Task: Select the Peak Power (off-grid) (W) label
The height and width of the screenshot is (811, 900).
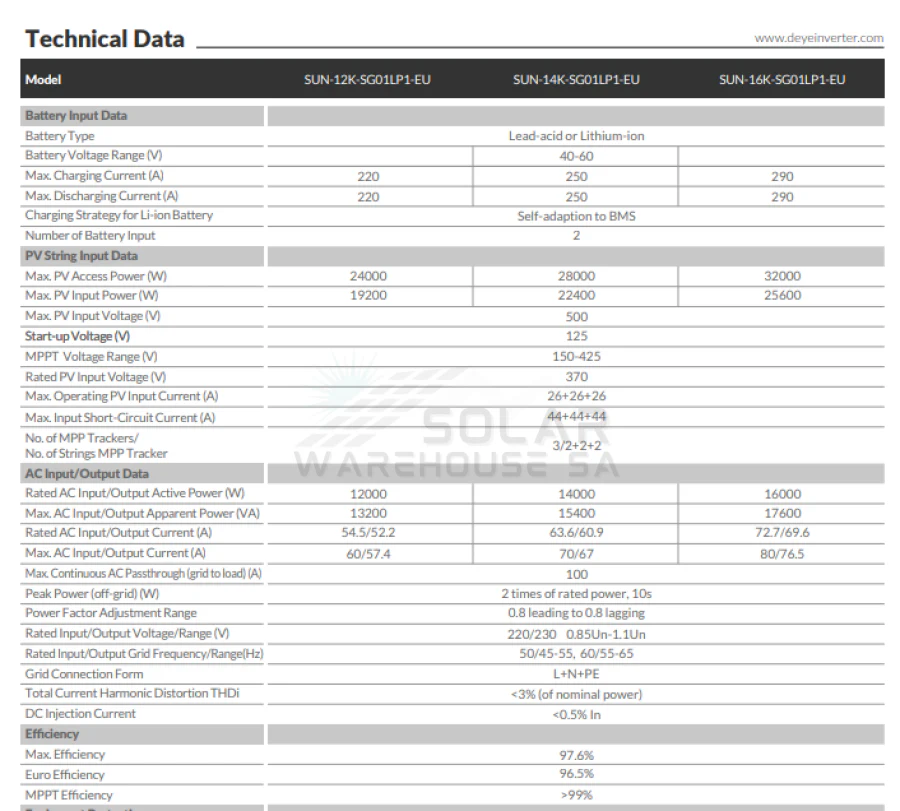Action: 92,593
